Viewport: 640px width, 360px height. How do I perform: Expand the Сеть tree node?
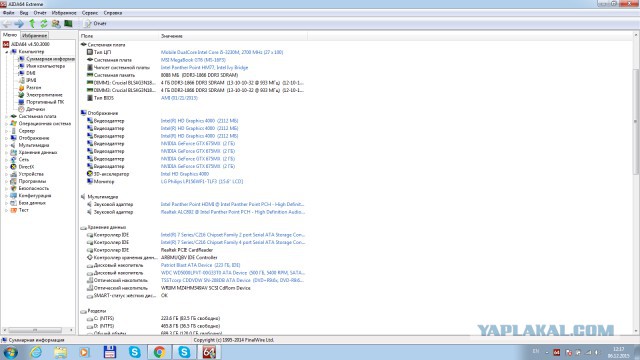[7, 160]
